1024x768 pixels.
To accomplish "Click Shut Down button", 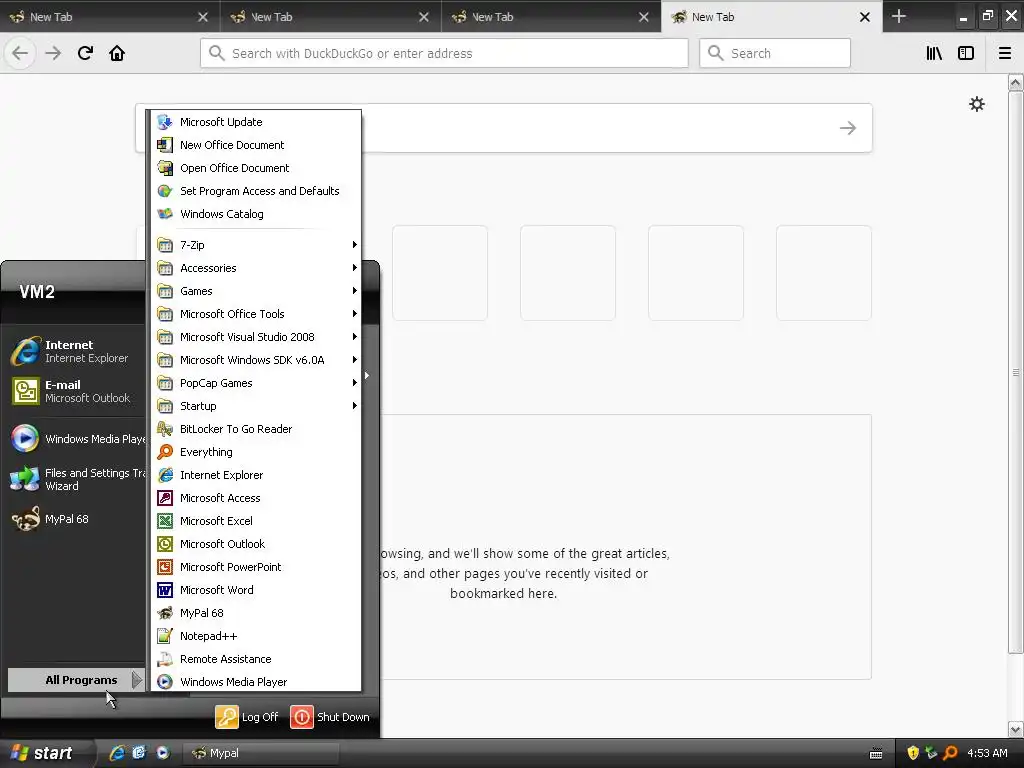I will click(x=330, y=716).
